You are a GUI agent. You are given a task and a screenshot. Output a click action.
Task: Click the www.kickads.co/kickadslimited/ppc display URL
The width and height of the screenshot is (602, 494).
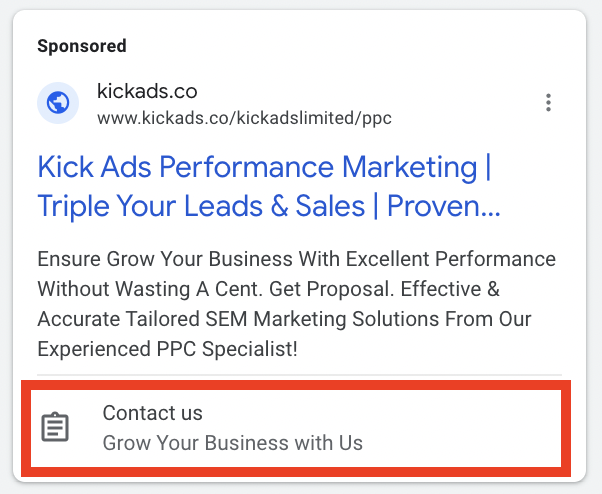click(x=244, y=118)
